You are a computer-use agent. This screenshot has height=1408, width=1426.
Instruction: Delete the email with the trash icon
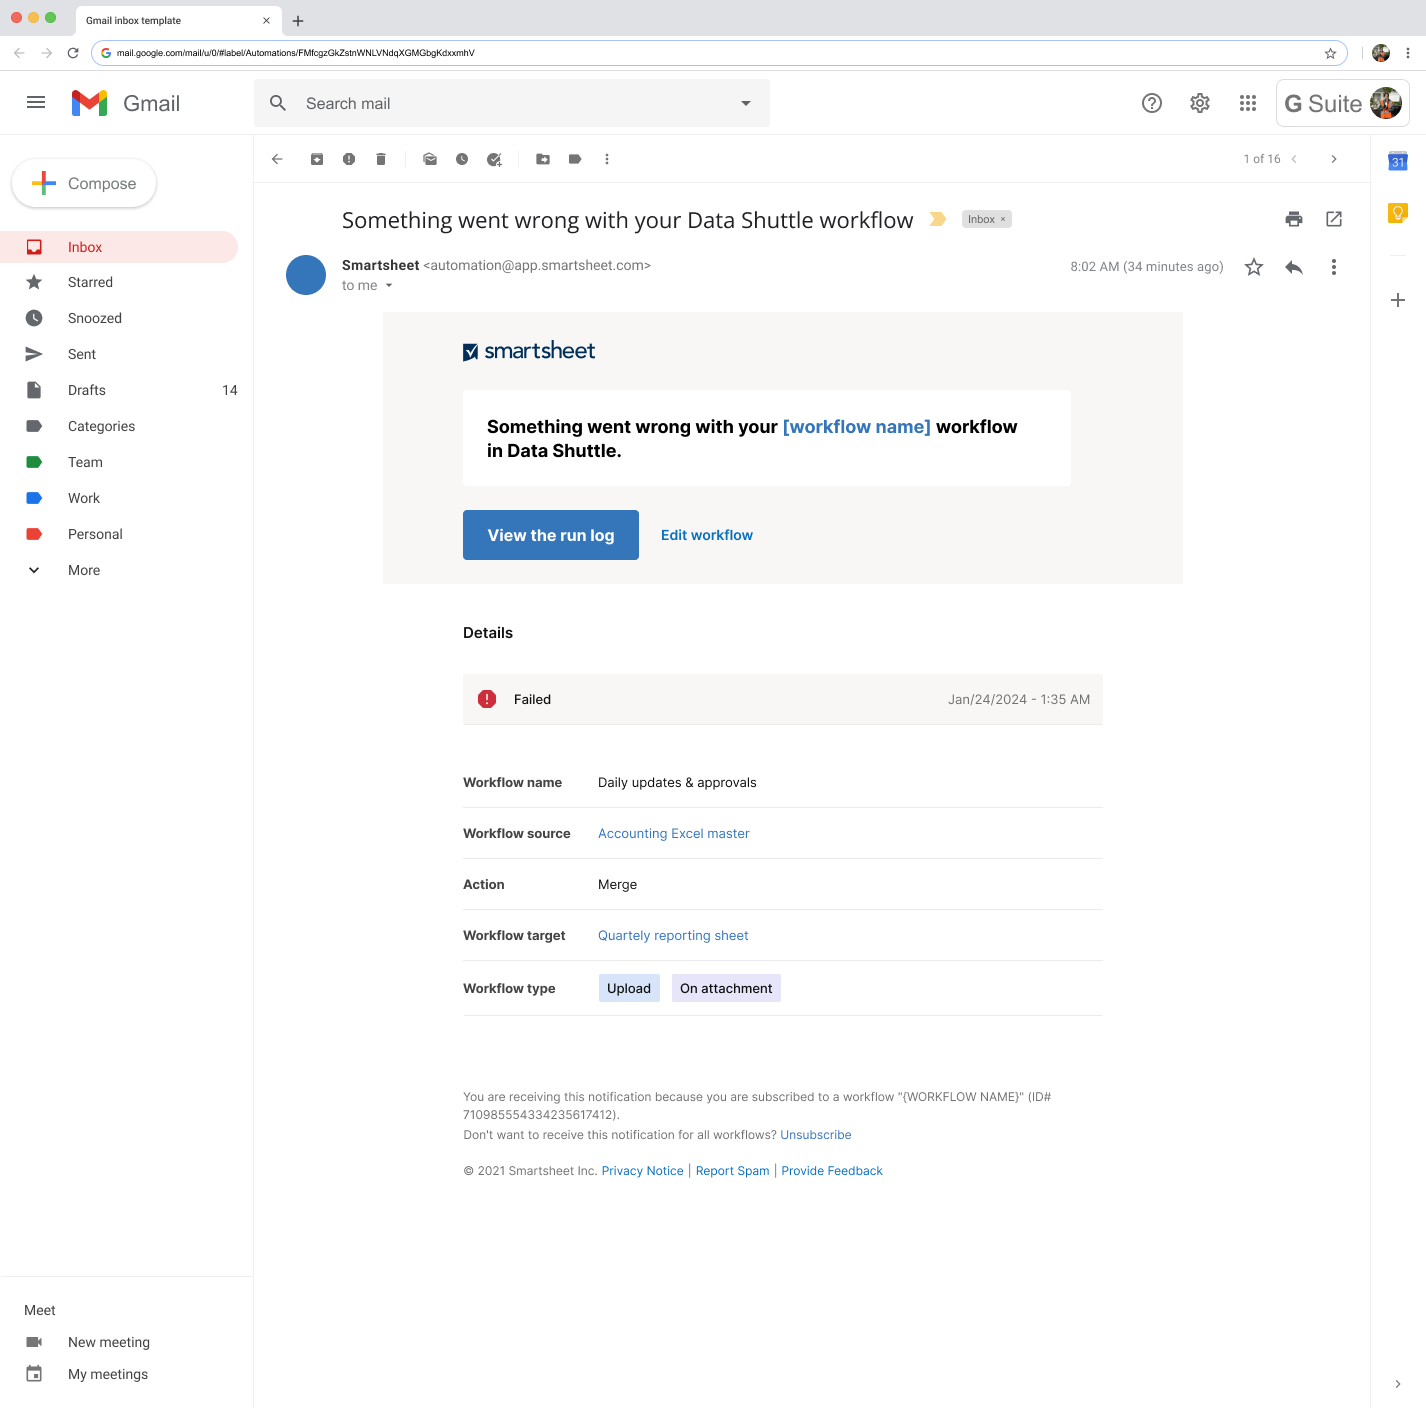[x=381, y=159]
